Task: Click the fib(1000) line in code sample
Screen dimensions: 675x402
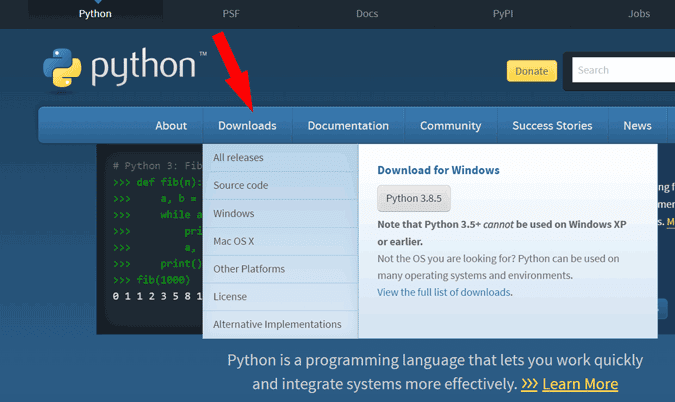Action: (x=152, y=280)
